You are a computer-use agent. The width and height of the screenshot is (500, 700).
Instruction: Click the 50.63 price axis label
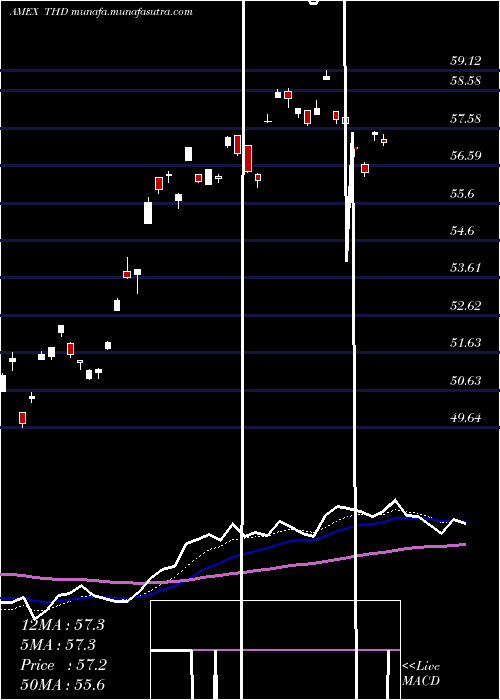(466, 381)
